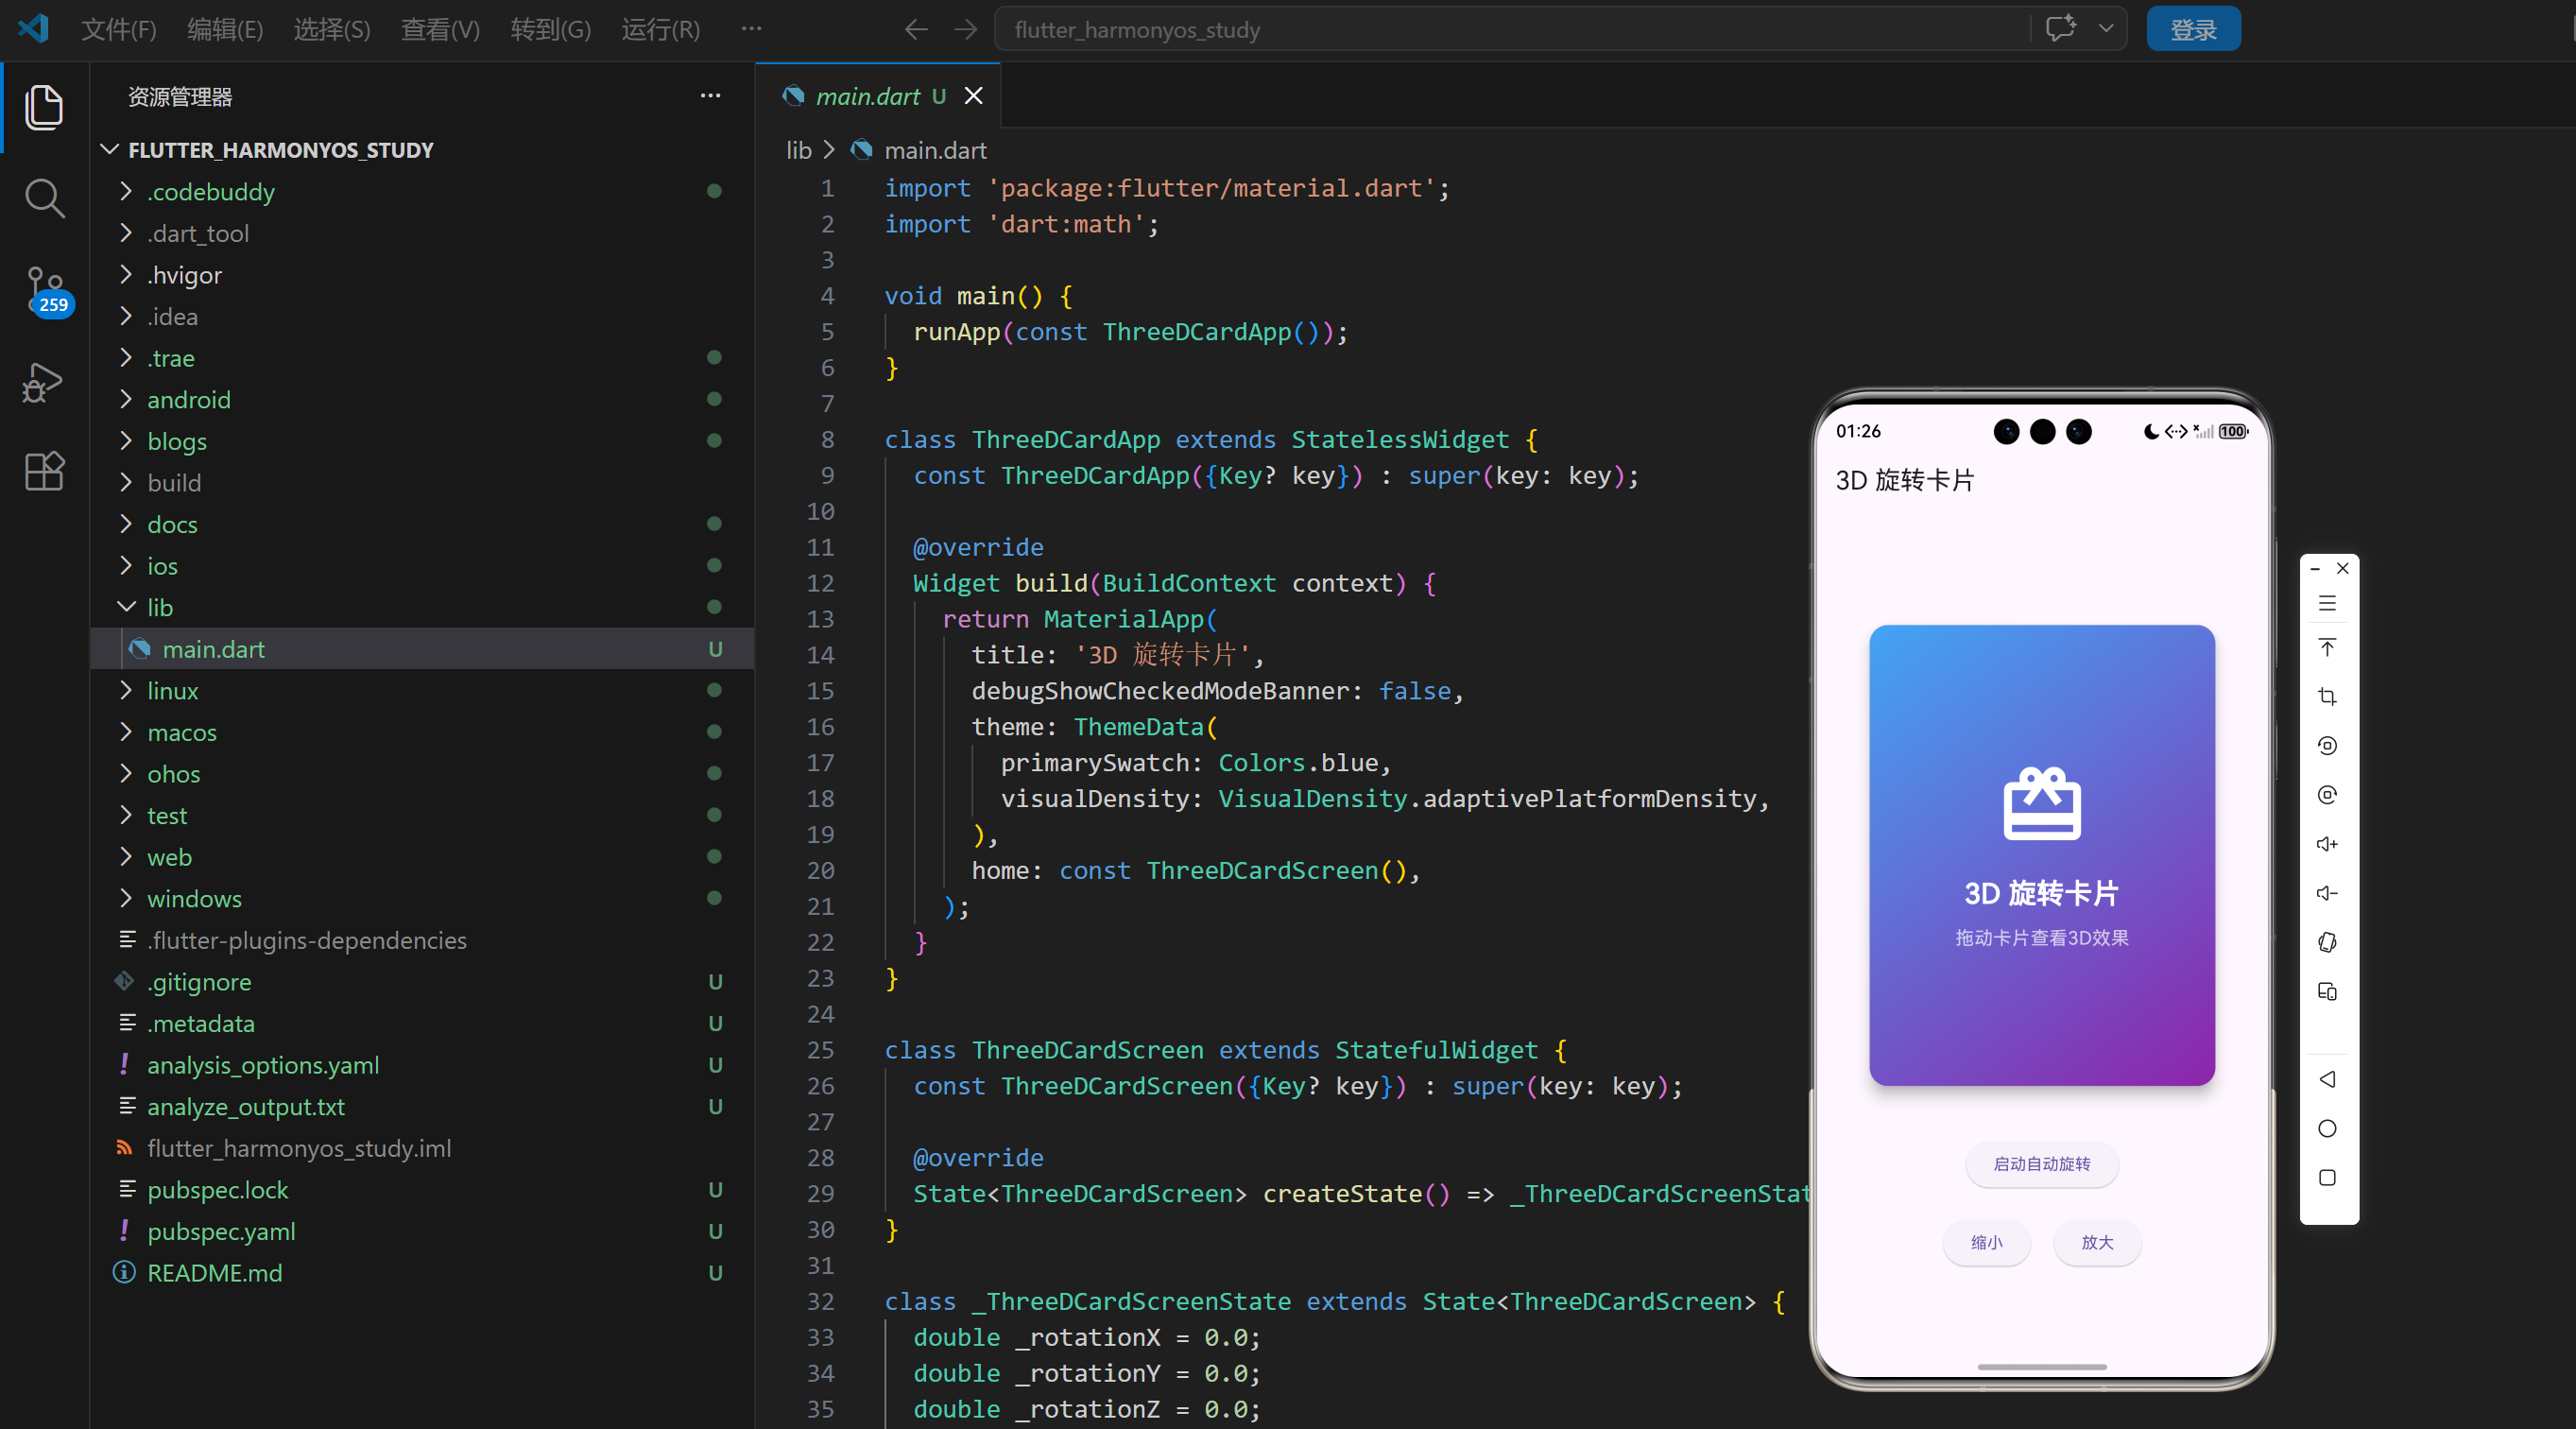Click the 登录 login button
Image resolution: width=2576 pixels, height=1429 pixels.
[2193, 30]
